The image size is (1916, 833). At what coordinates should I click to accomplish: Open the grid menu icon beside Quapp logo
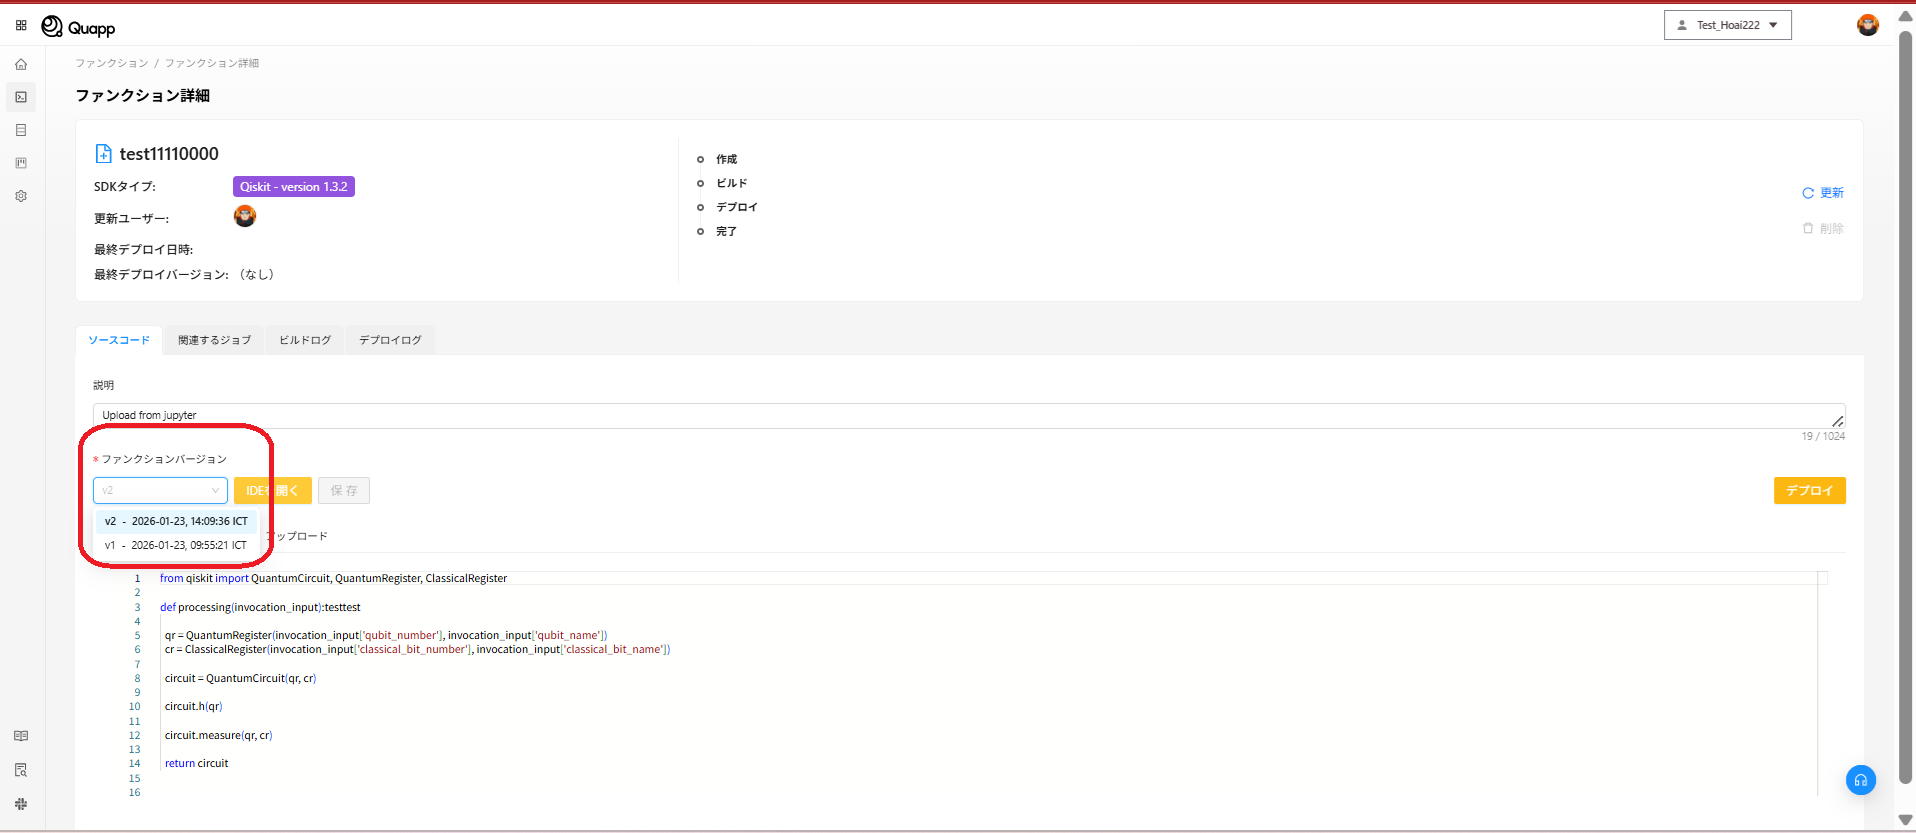coord(21,25)
